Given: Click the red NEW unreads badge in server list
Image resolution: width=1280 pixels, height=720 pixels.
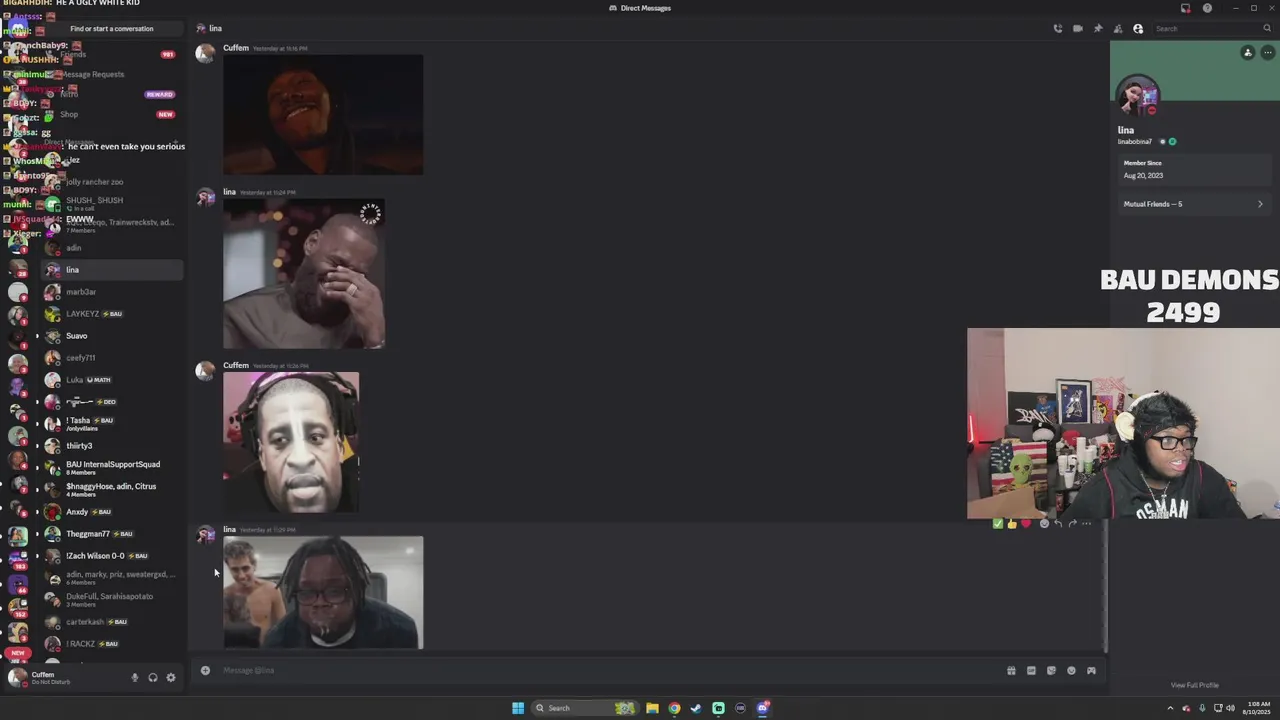Looking at the screenshot, I should click(18, 653).
